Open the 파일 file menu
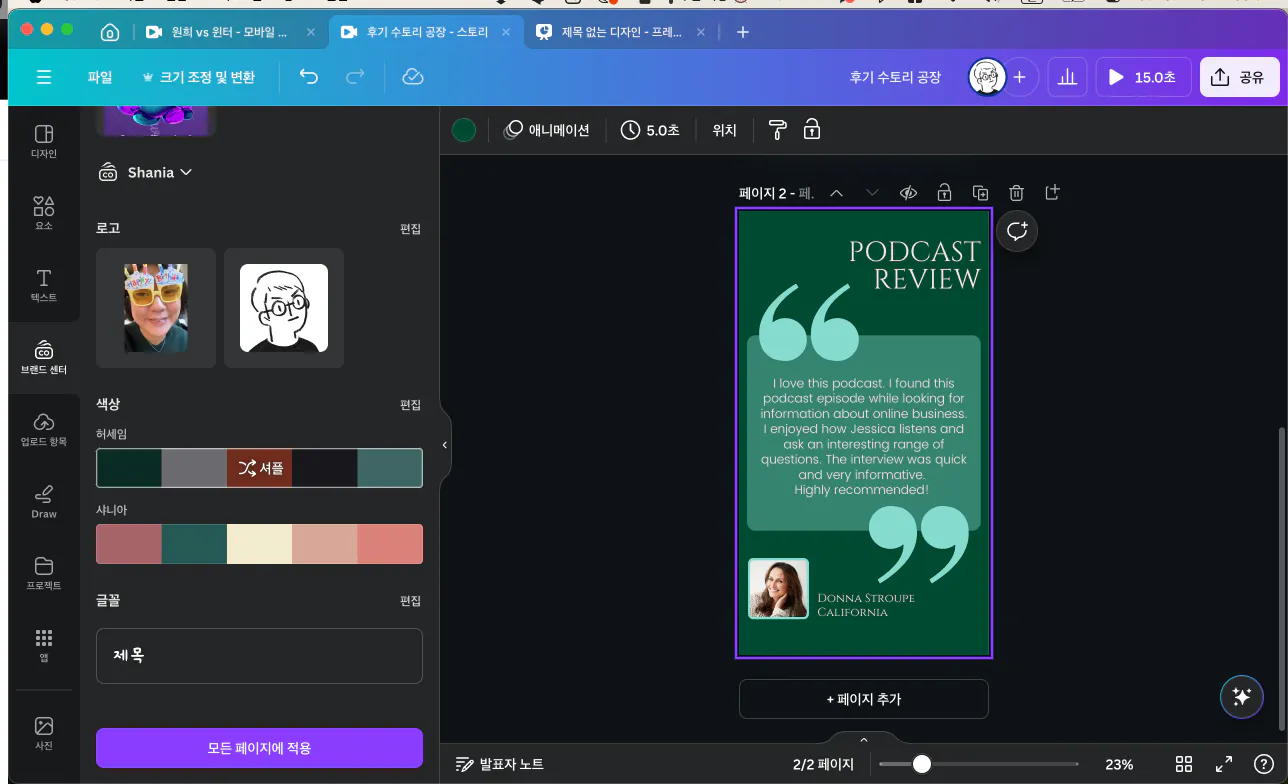 pos(100,77)
